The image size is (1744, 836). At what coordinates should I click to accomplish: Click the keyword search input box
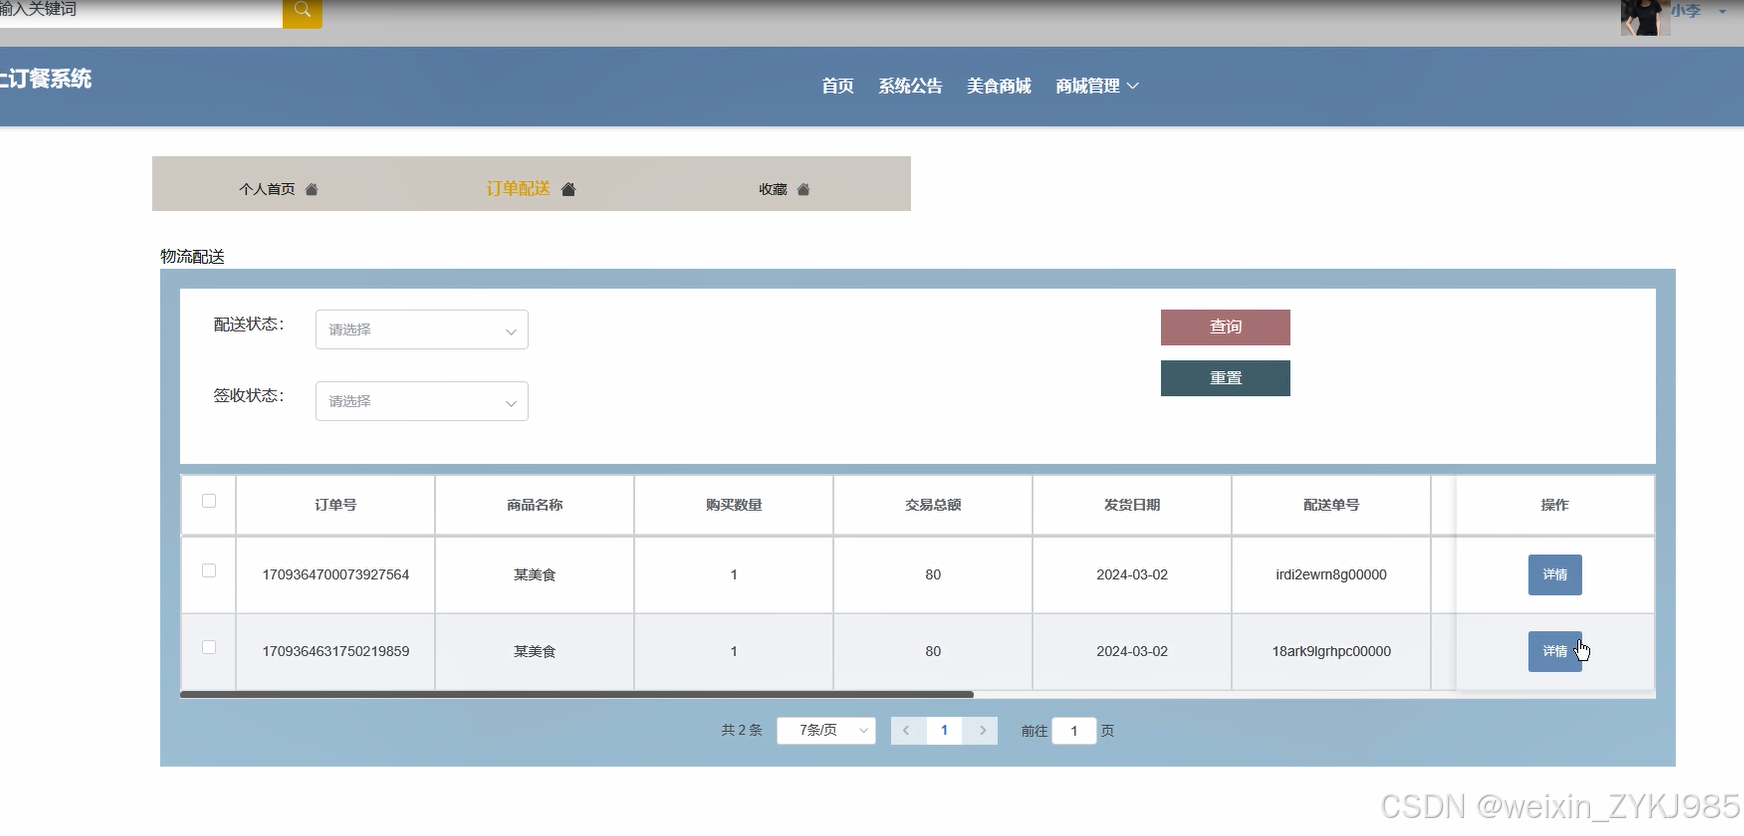[140, 12]
